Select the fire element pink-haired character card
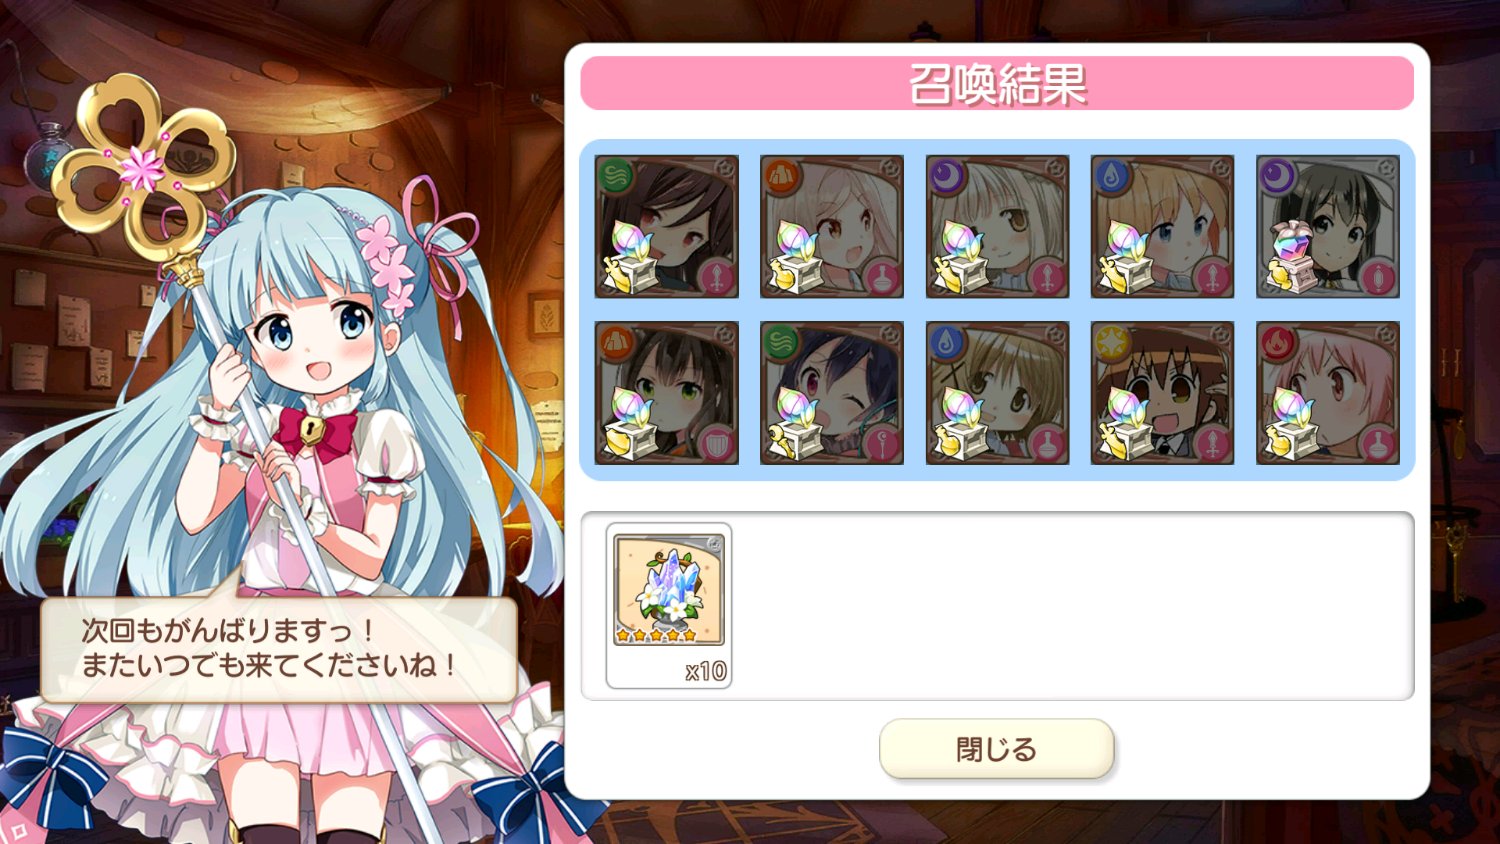The image size is (1500, 844). (1328, 393)
